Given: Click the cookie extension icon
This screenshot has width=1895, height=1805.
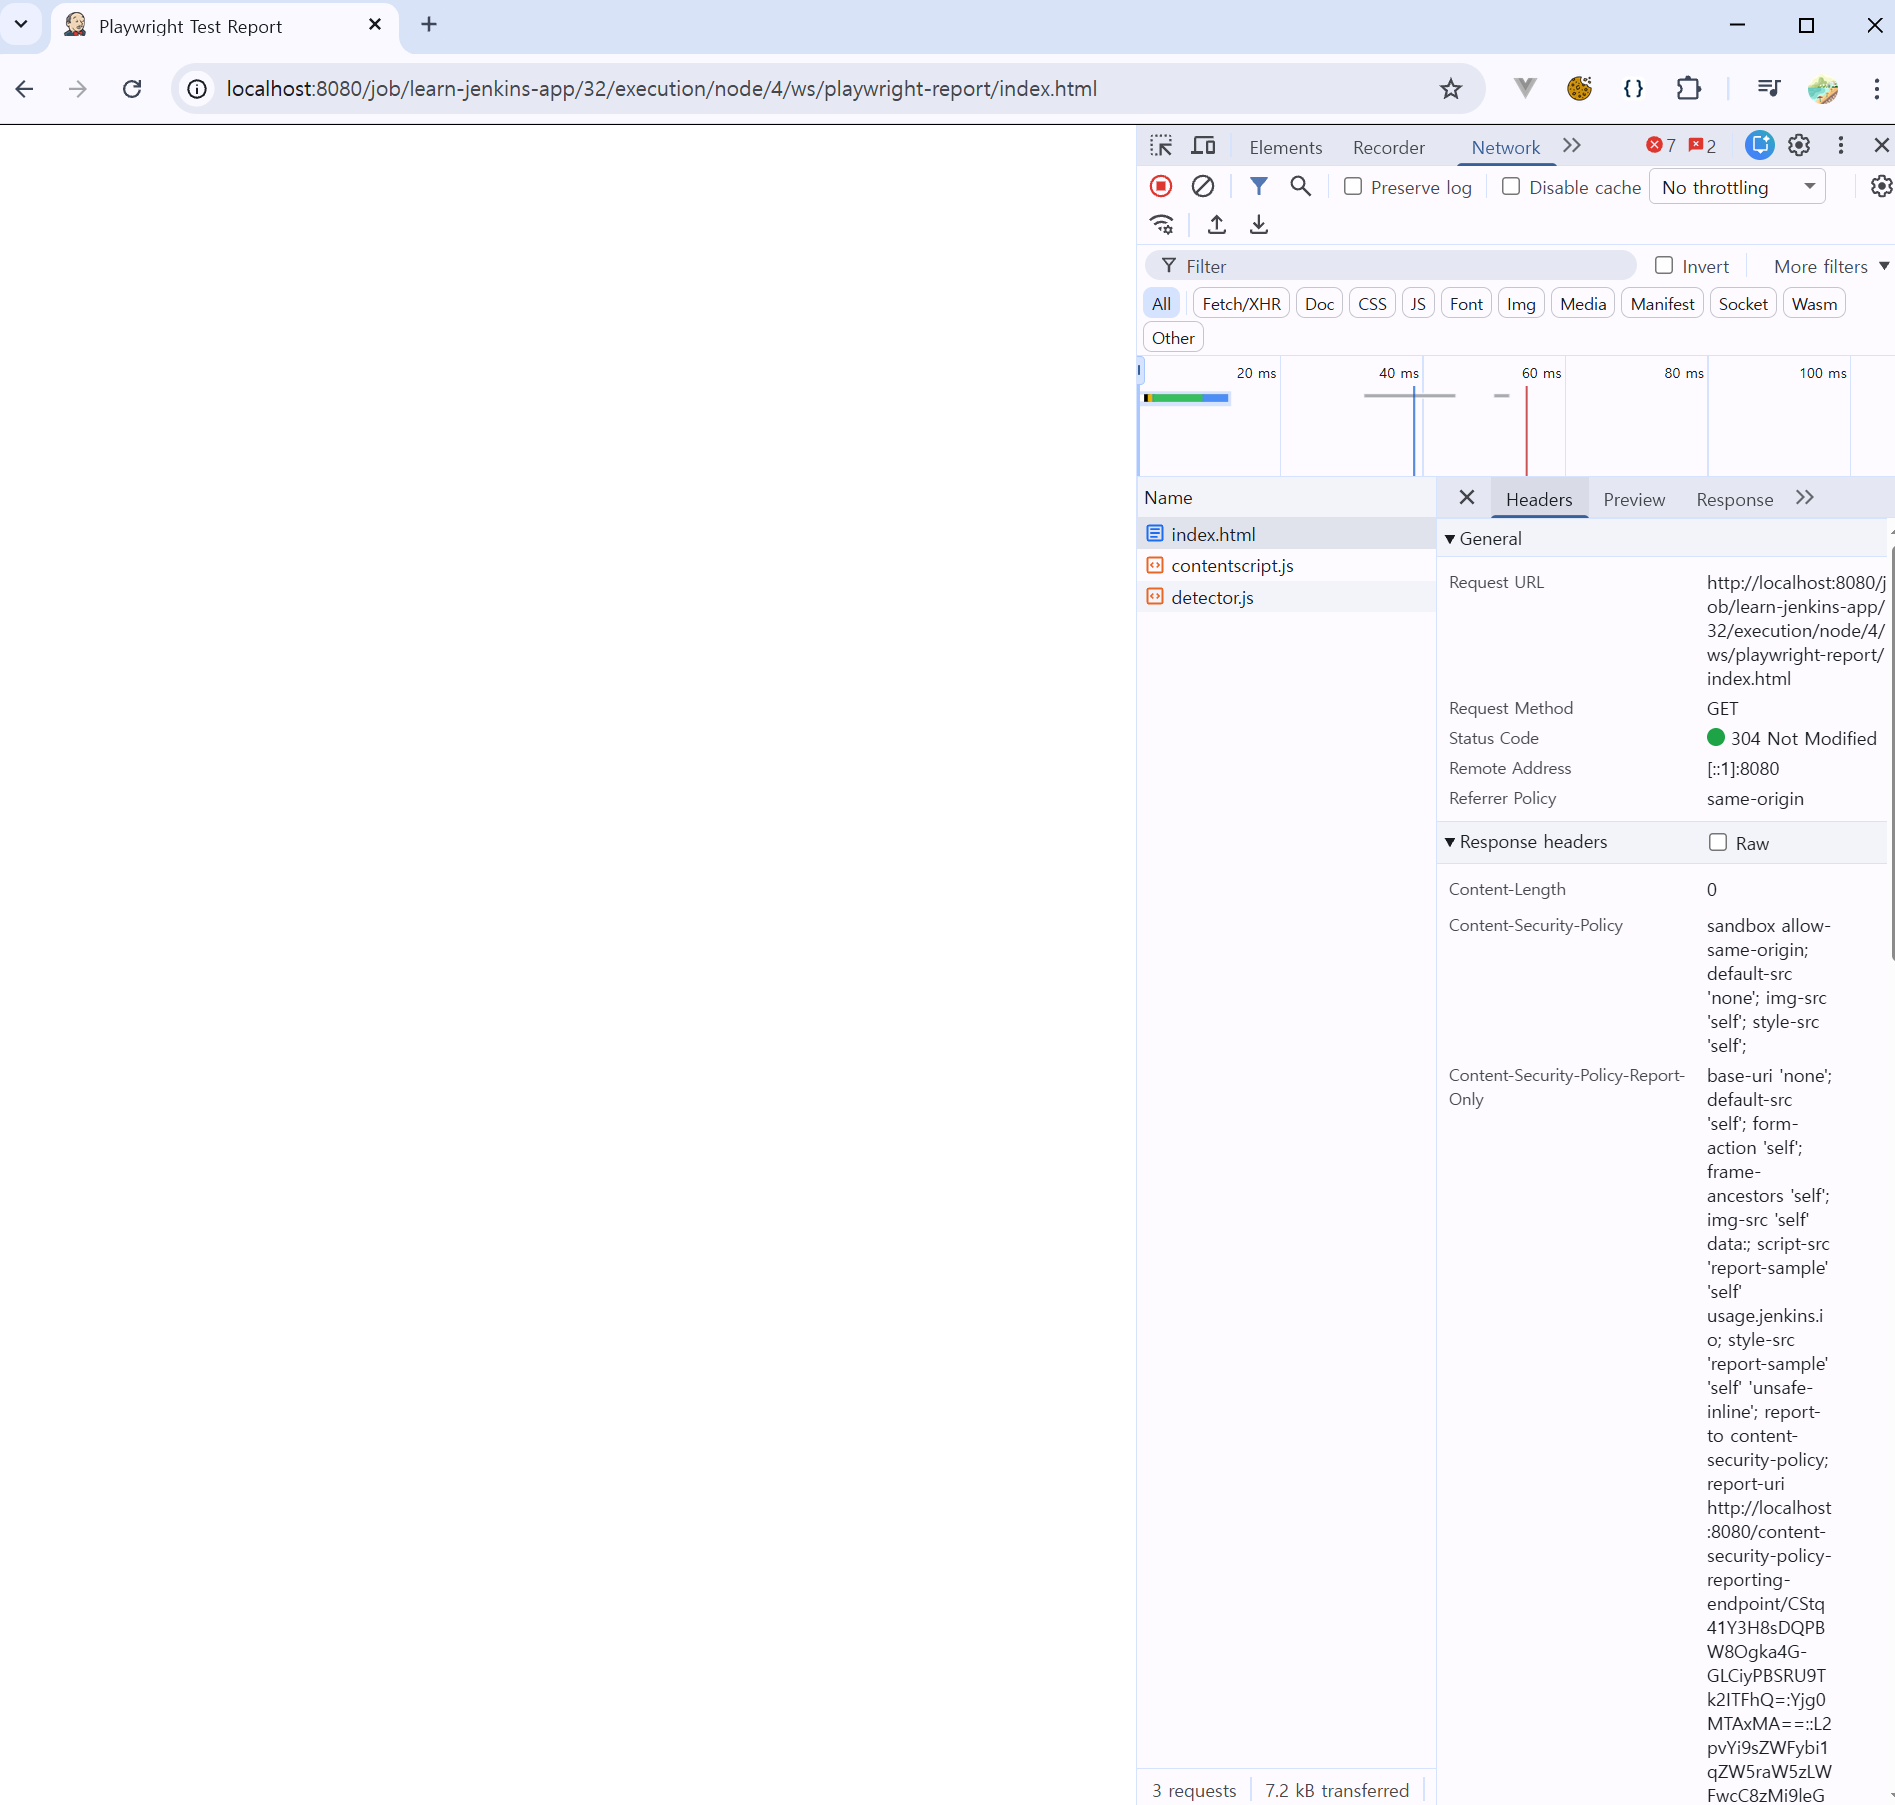Looking at the screenshot, I should pyautogui.click(x=1579, y=89).
